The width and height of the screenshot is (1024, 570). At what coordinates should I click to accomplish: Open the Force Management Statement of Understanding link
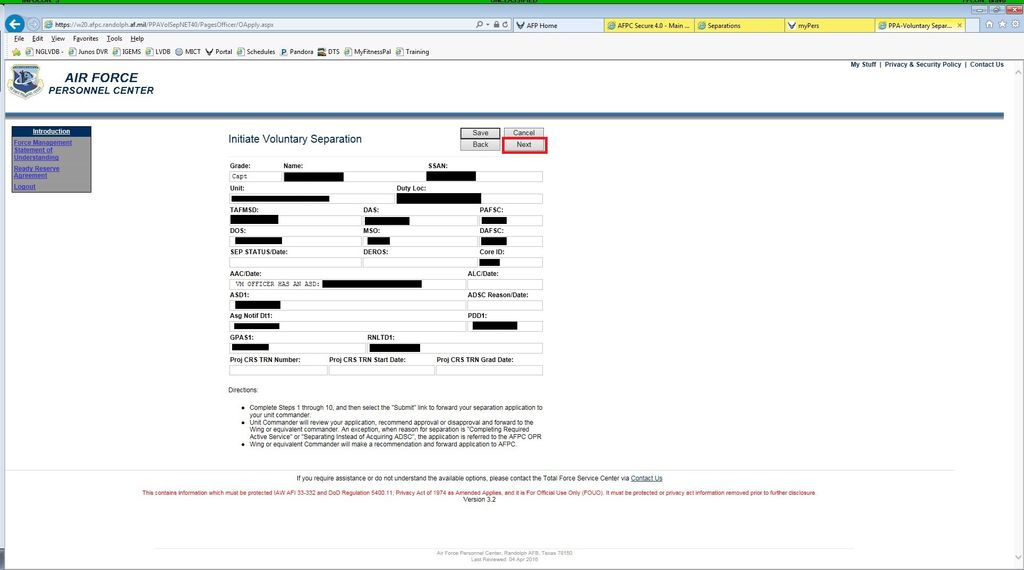[42, 150]
